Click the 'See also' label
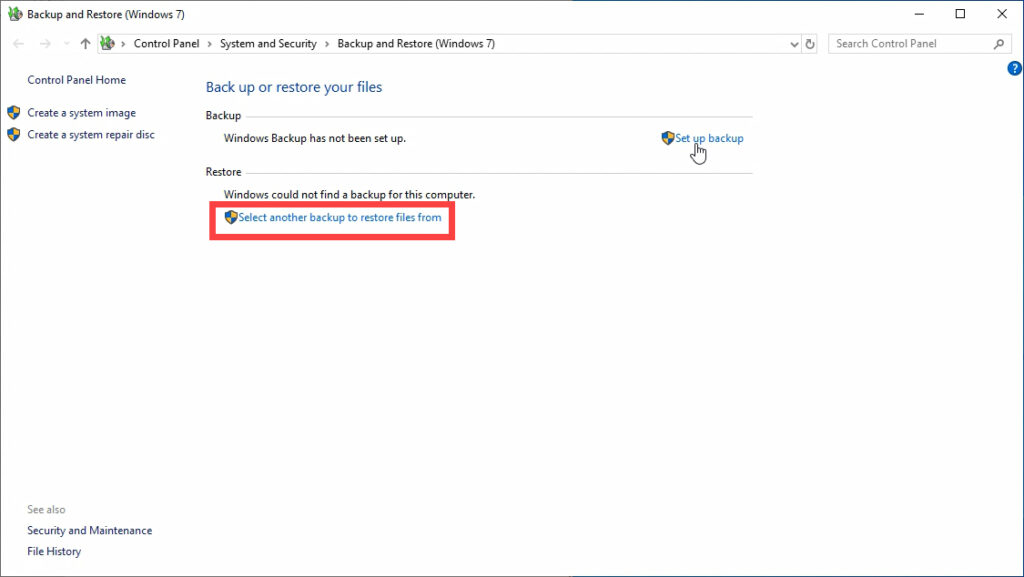Screen dimensions: 1024x577 click(x=46, y=510)
